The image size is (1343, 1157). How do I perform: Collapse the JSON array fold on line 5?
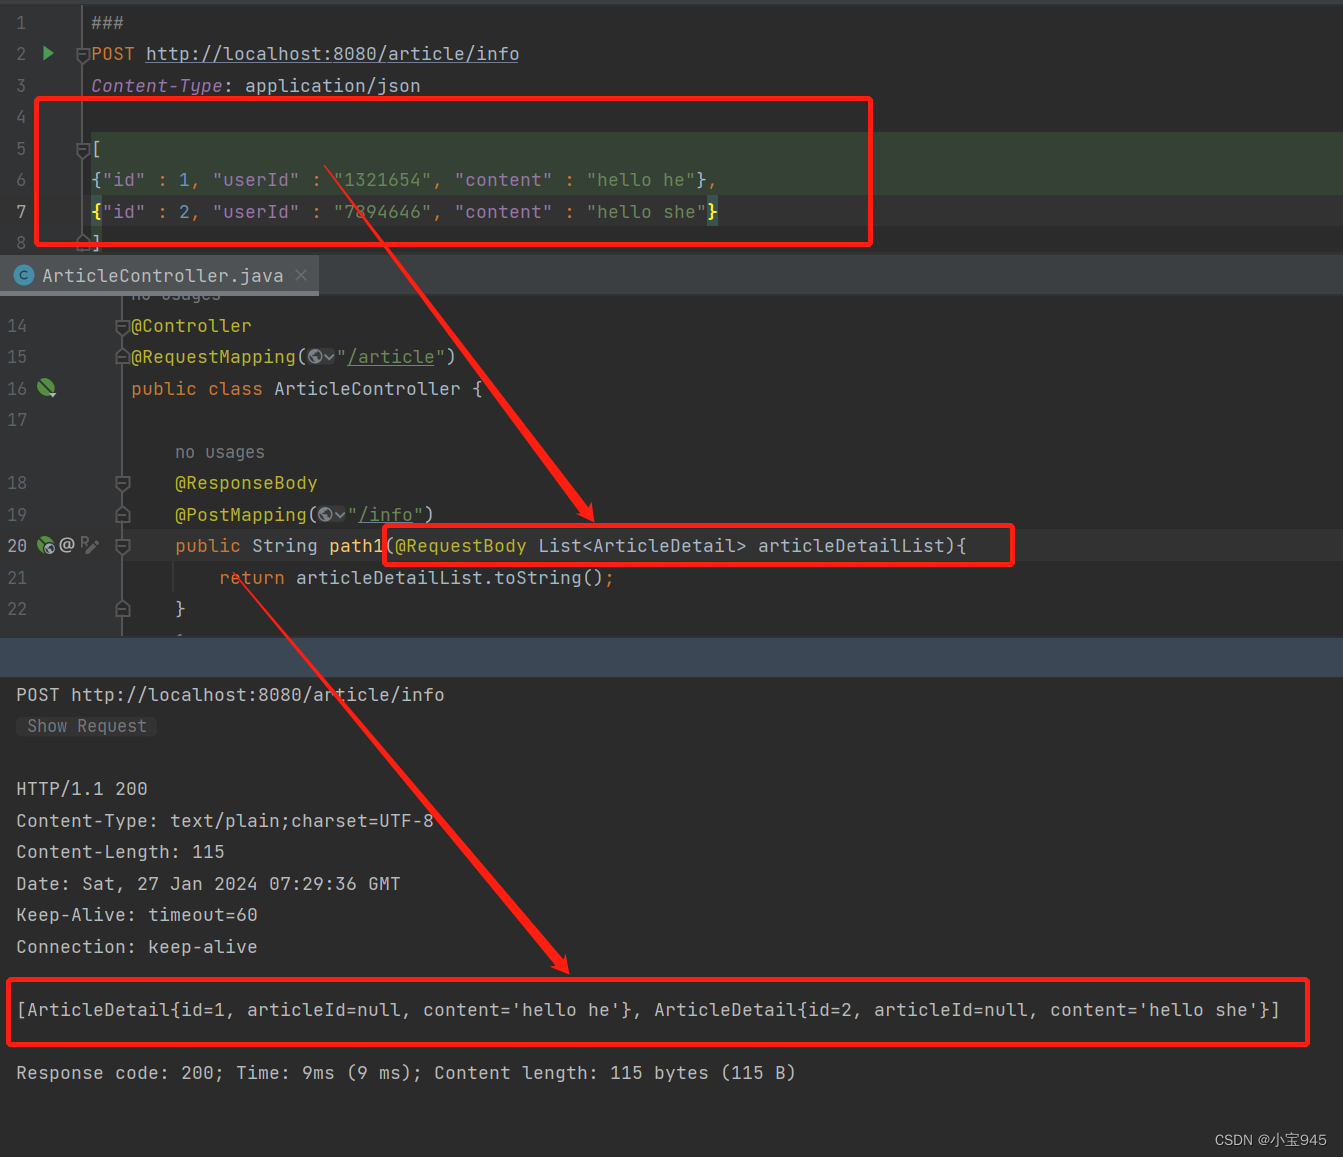83,150
